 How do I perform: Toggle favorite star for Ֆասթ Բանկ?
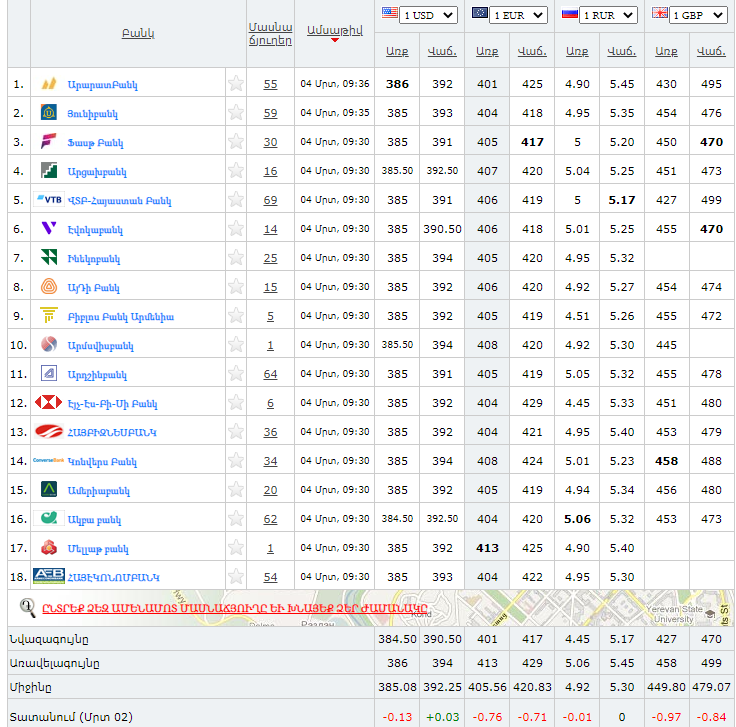point(236,141)
